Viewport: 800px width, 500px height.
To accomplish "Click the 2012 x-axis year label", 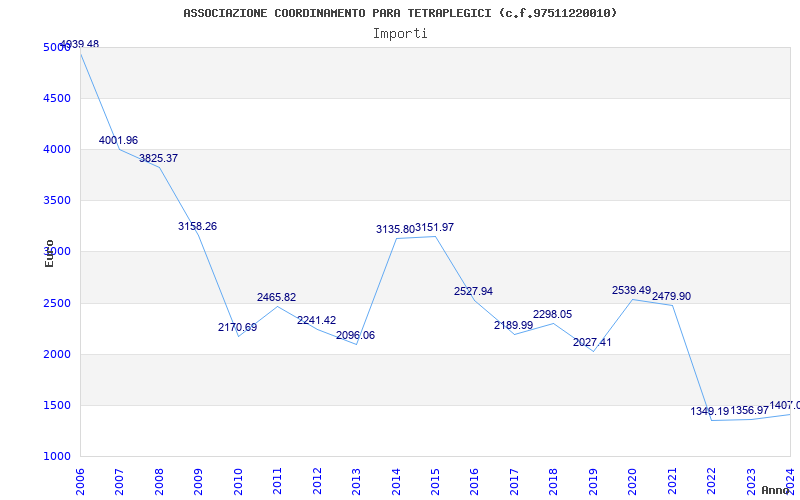I will 317,482.
